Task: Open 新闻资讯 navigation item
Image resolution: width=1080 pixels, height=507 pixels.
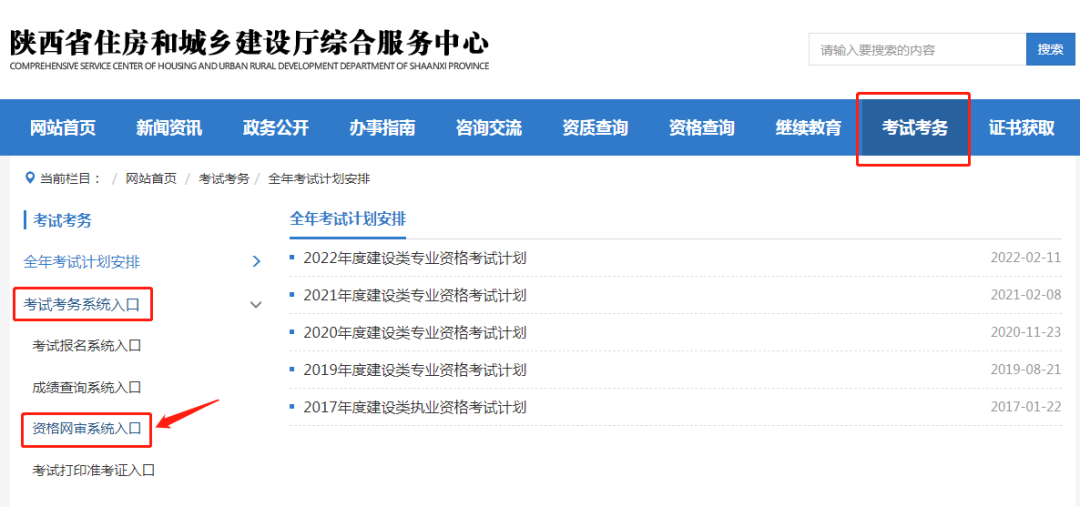Action: (169, 128)
